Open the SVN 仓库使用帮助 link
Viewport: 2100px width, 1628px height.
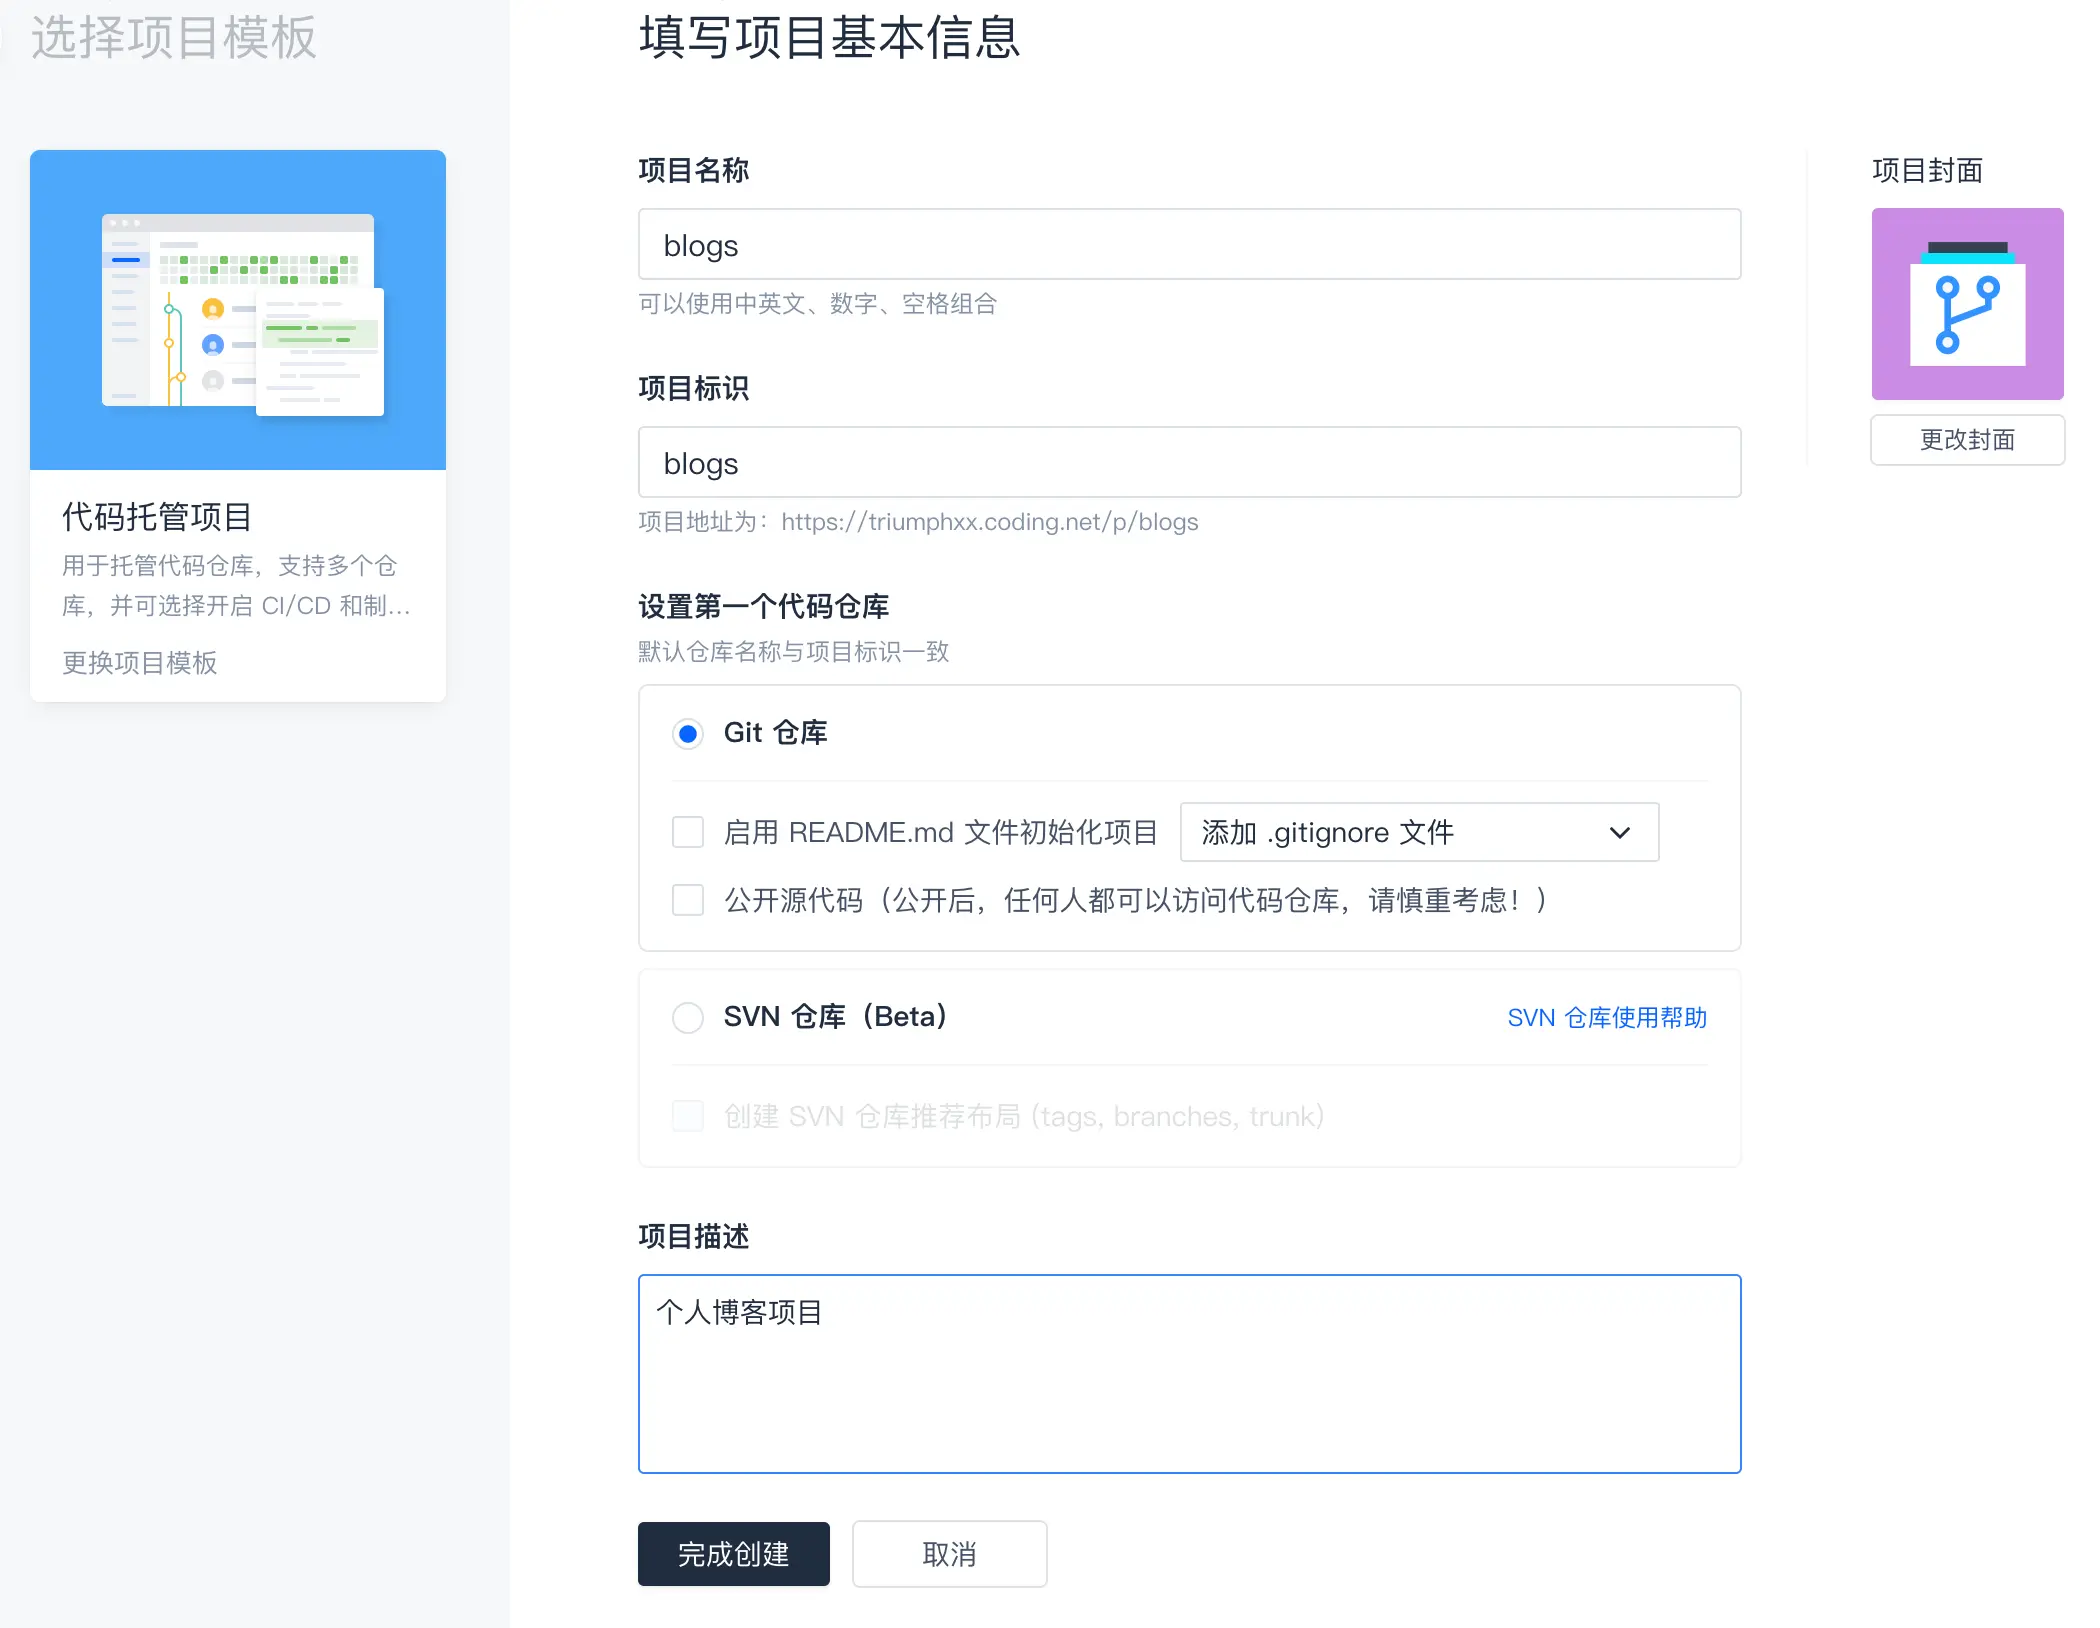(1607, 1018)
